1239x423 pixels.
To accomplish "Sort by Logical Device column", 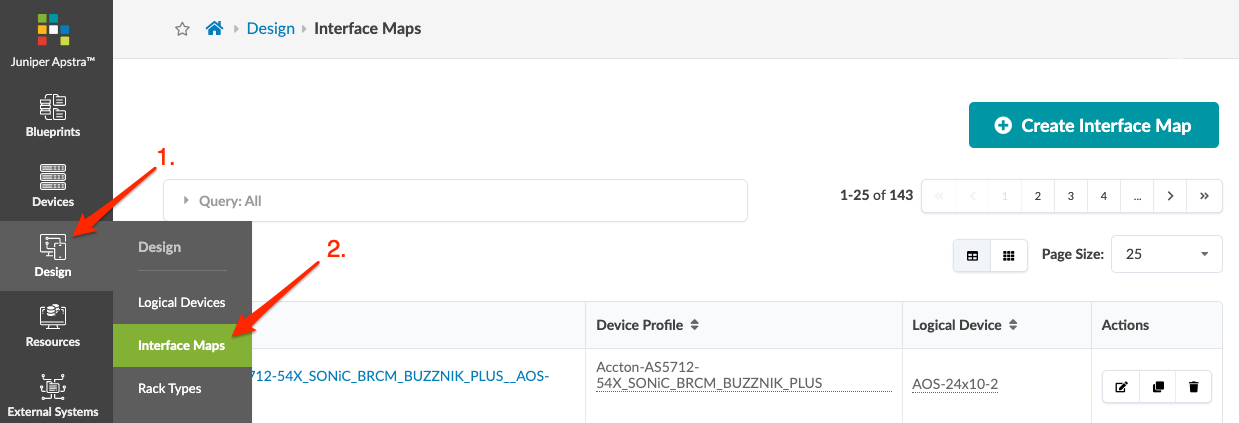I will [x=1012, y=325].
